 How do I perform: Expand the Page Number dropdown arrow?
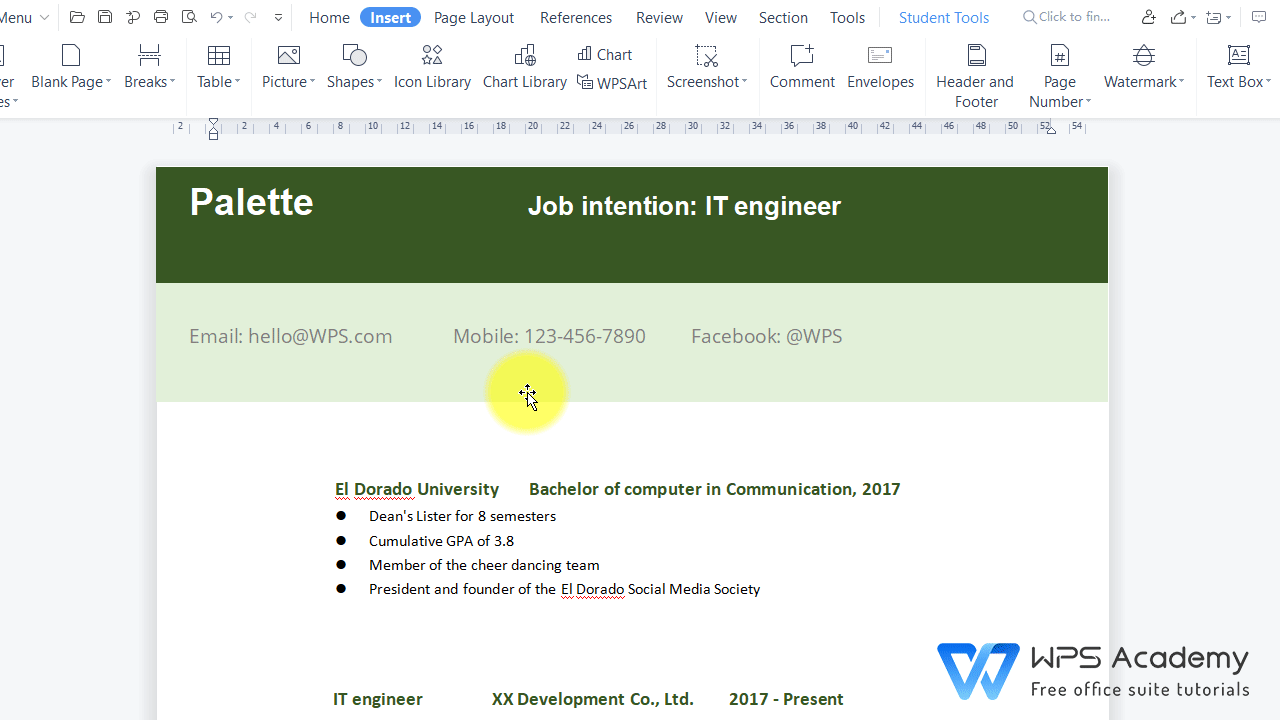point(1088,102)
